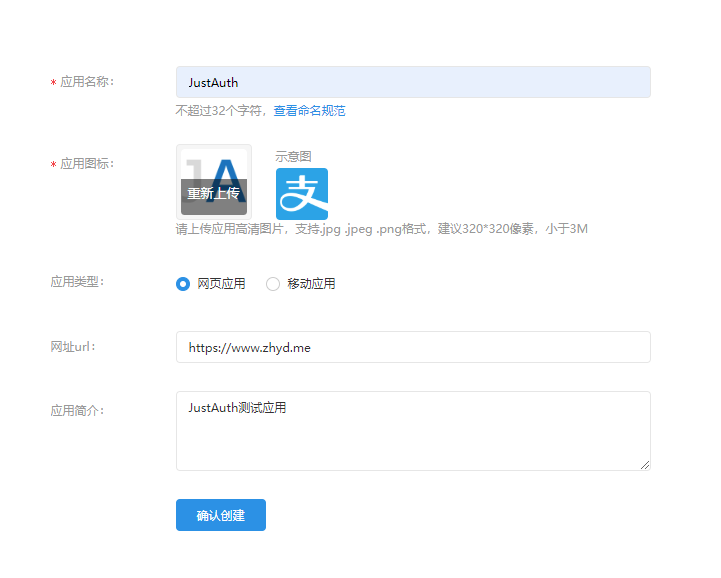Select the 网页应用 radio button

[183, 284]
